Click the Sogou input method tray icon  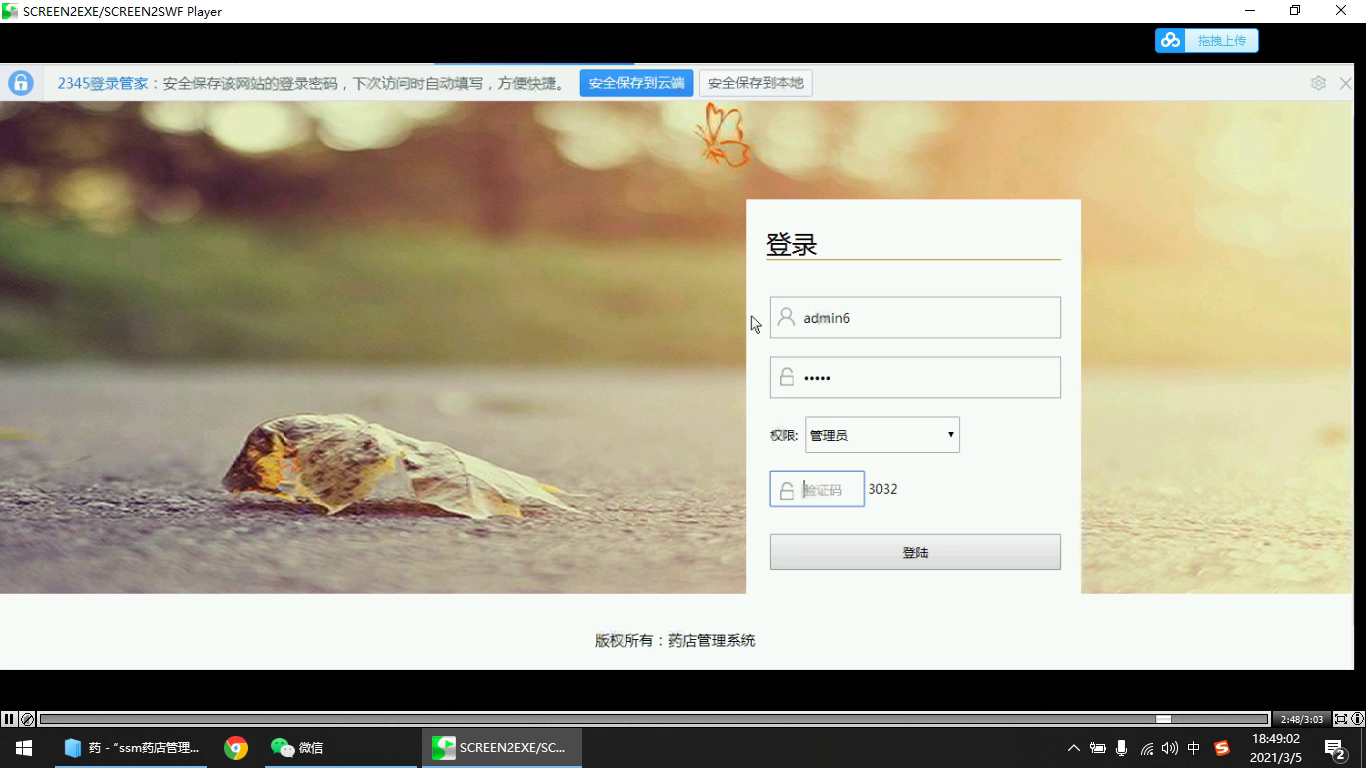click(1221, 748)
